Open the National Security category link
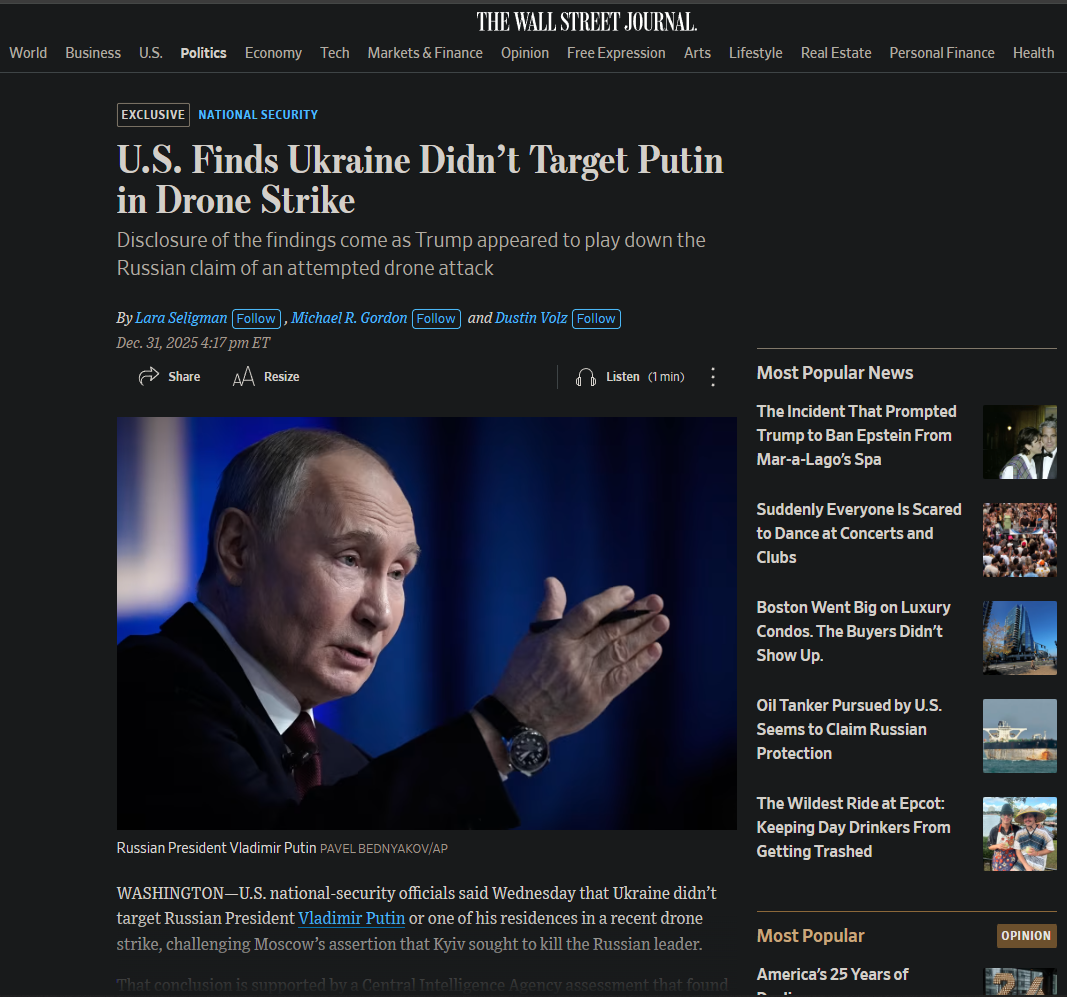This screenshot has width=1067, height=997. pyautogui.click(x=258, y=114)
